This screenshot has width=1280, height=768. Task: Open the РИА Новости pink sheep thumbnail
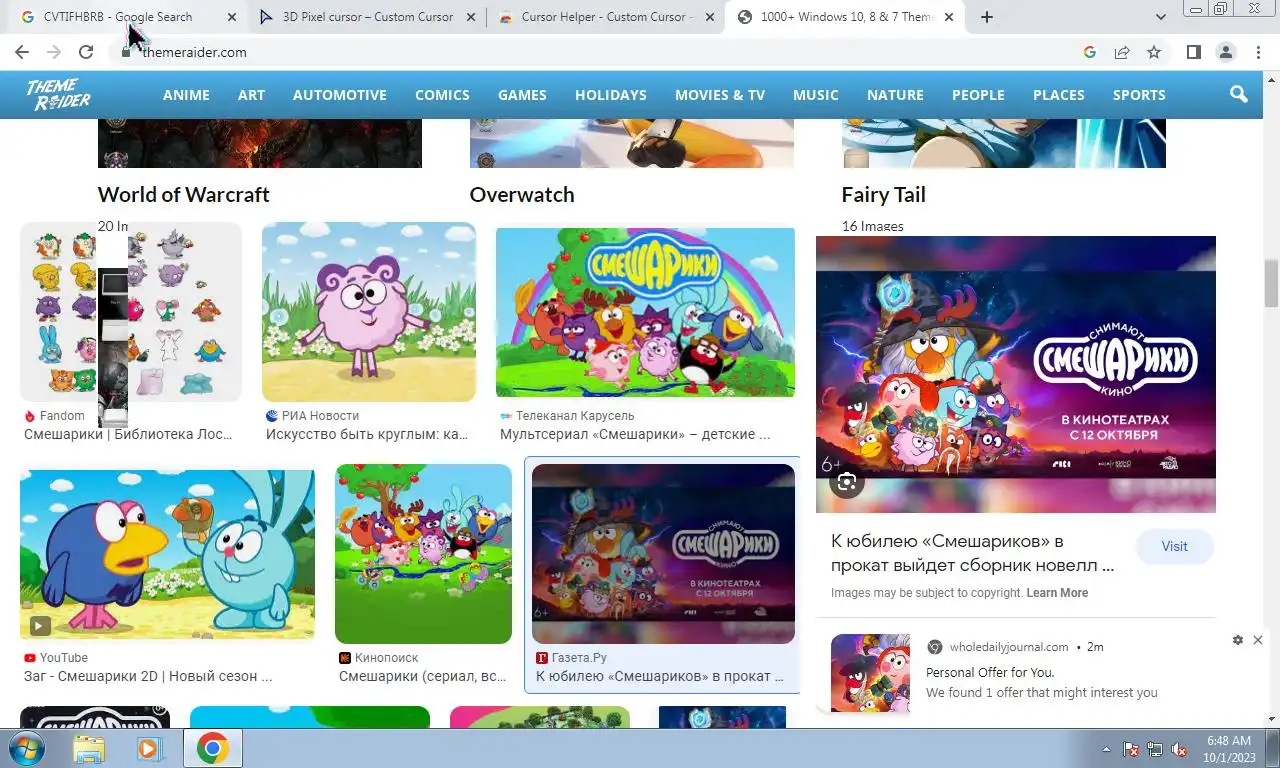pyautogui.click(x=369, y=312)
